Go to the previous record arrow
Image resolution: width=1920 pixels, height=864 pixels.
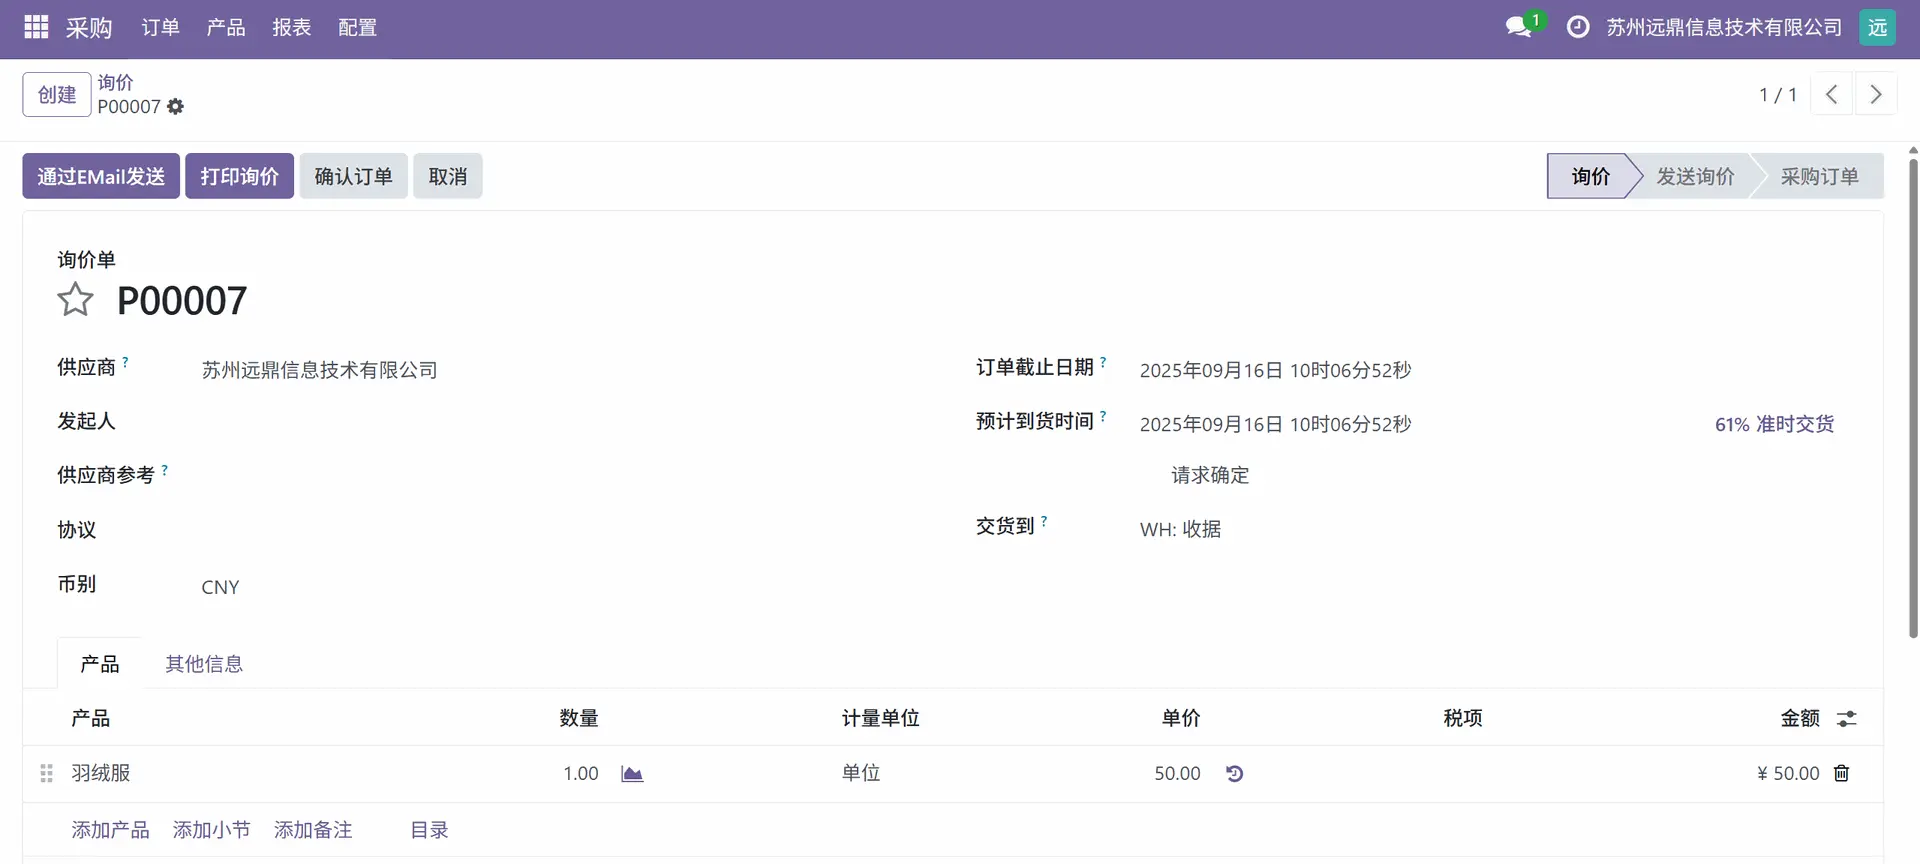1832,95
